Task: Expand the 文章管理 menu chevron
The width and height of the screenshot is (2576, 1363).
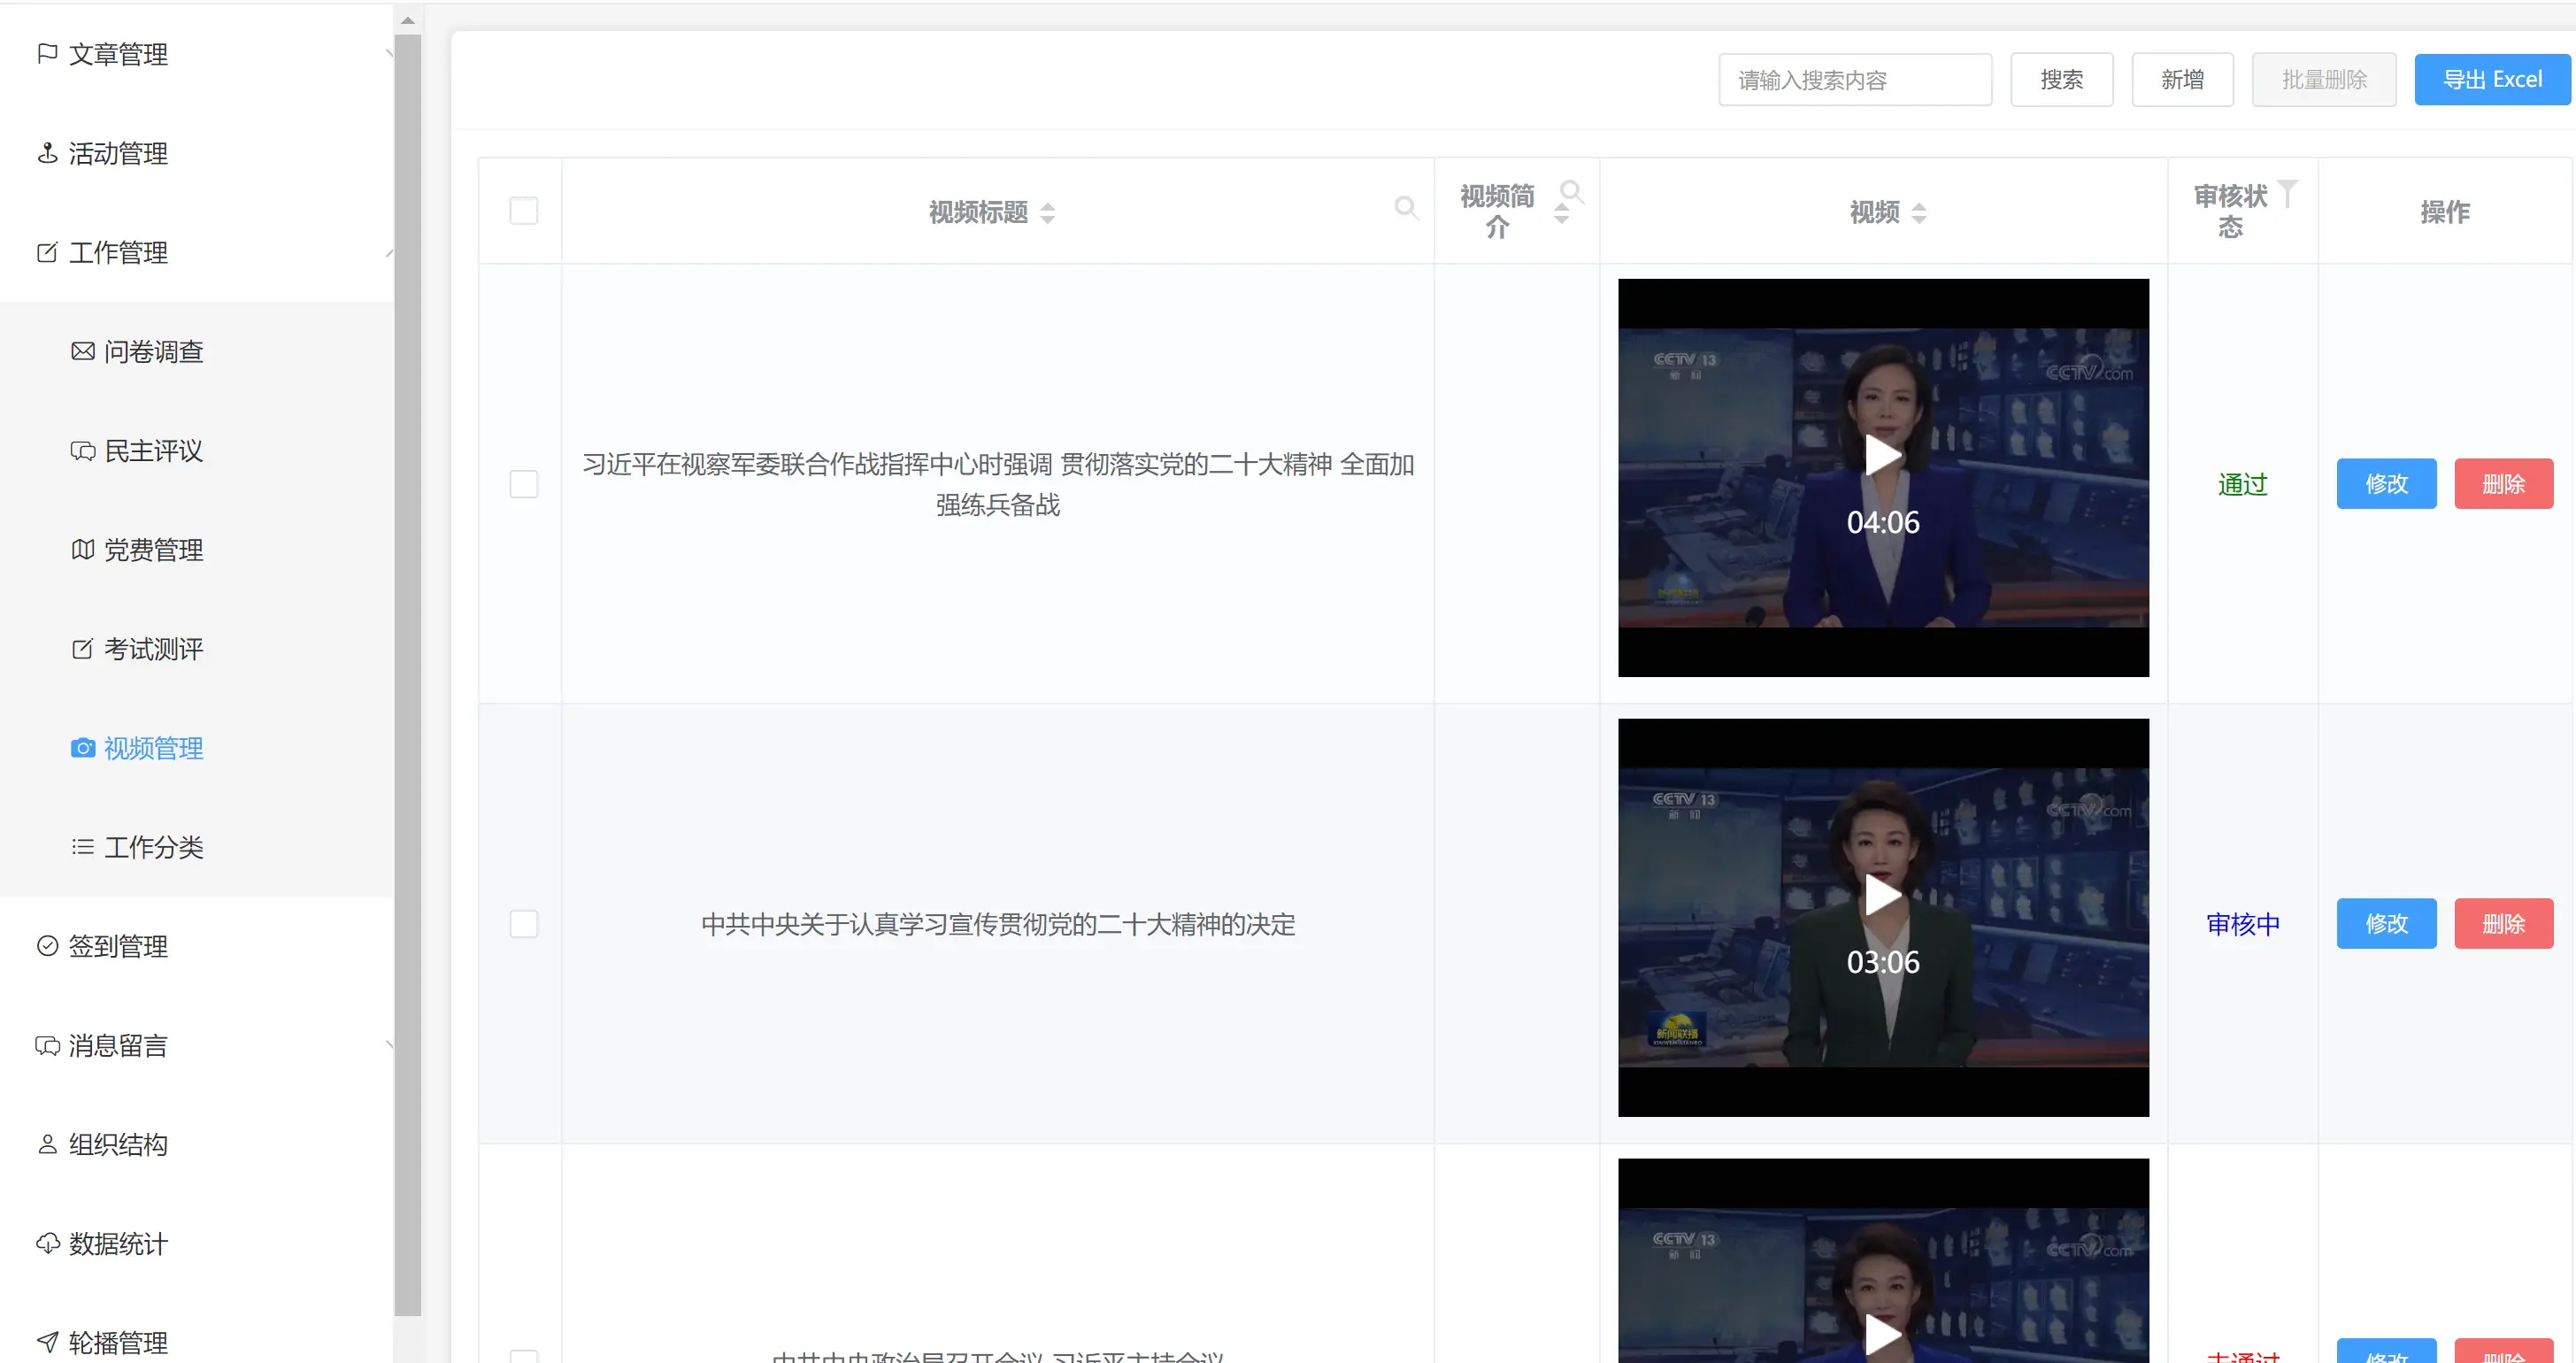Action: click(x=389, y=53)
